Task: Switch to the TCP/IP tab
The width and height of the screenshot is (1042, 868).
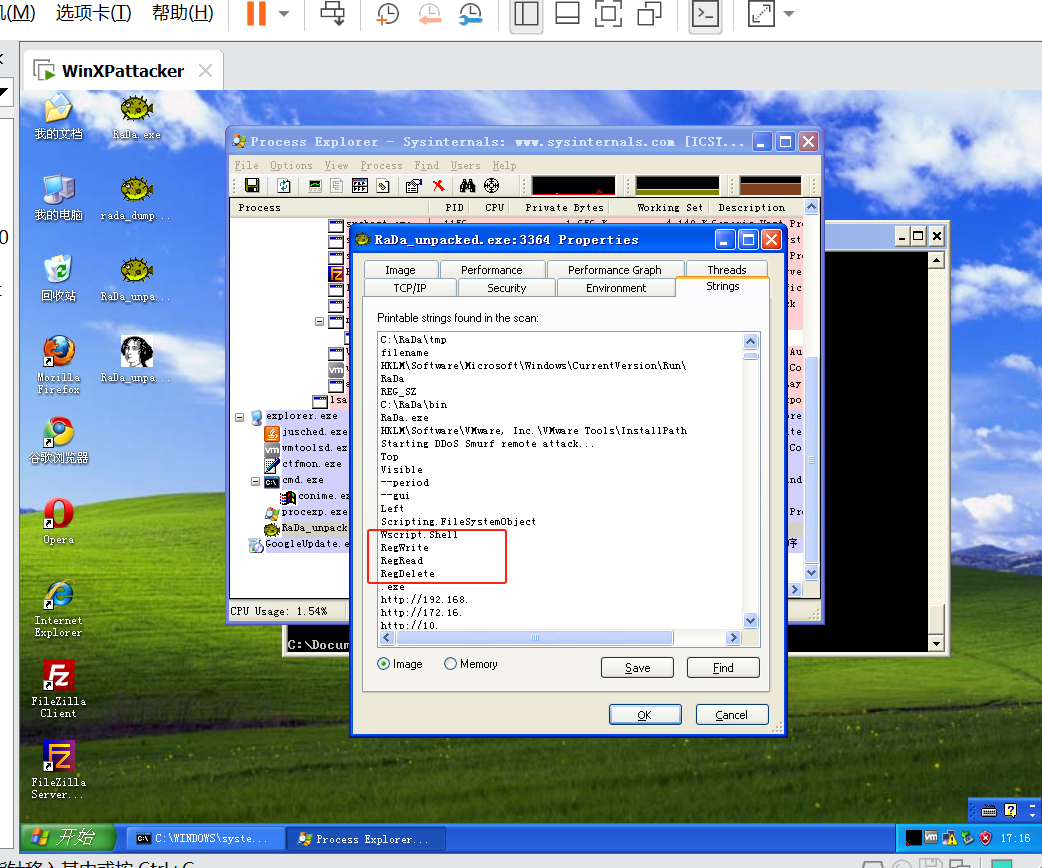Action: 410,288
